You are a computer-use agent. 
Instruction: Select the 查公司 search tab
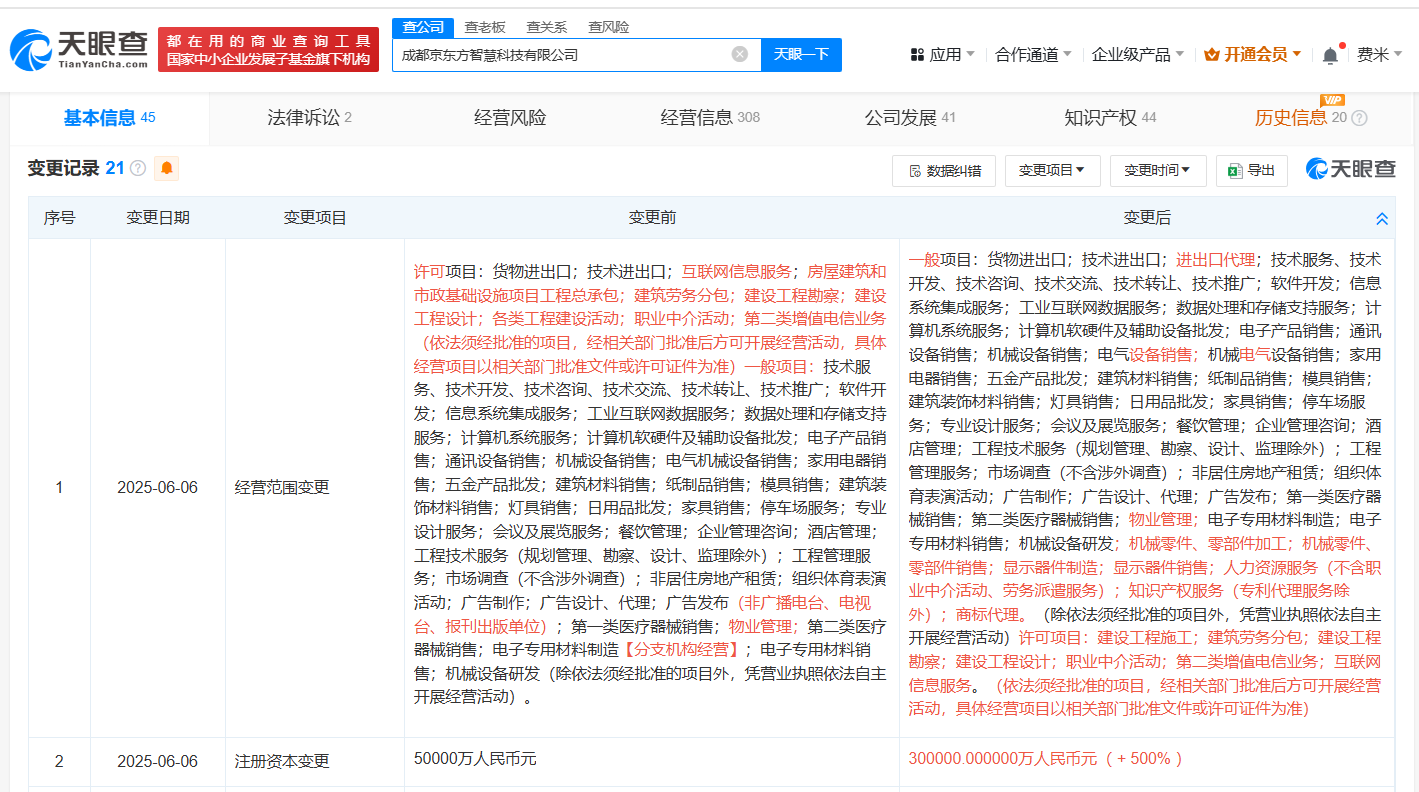tap(423, 27)
